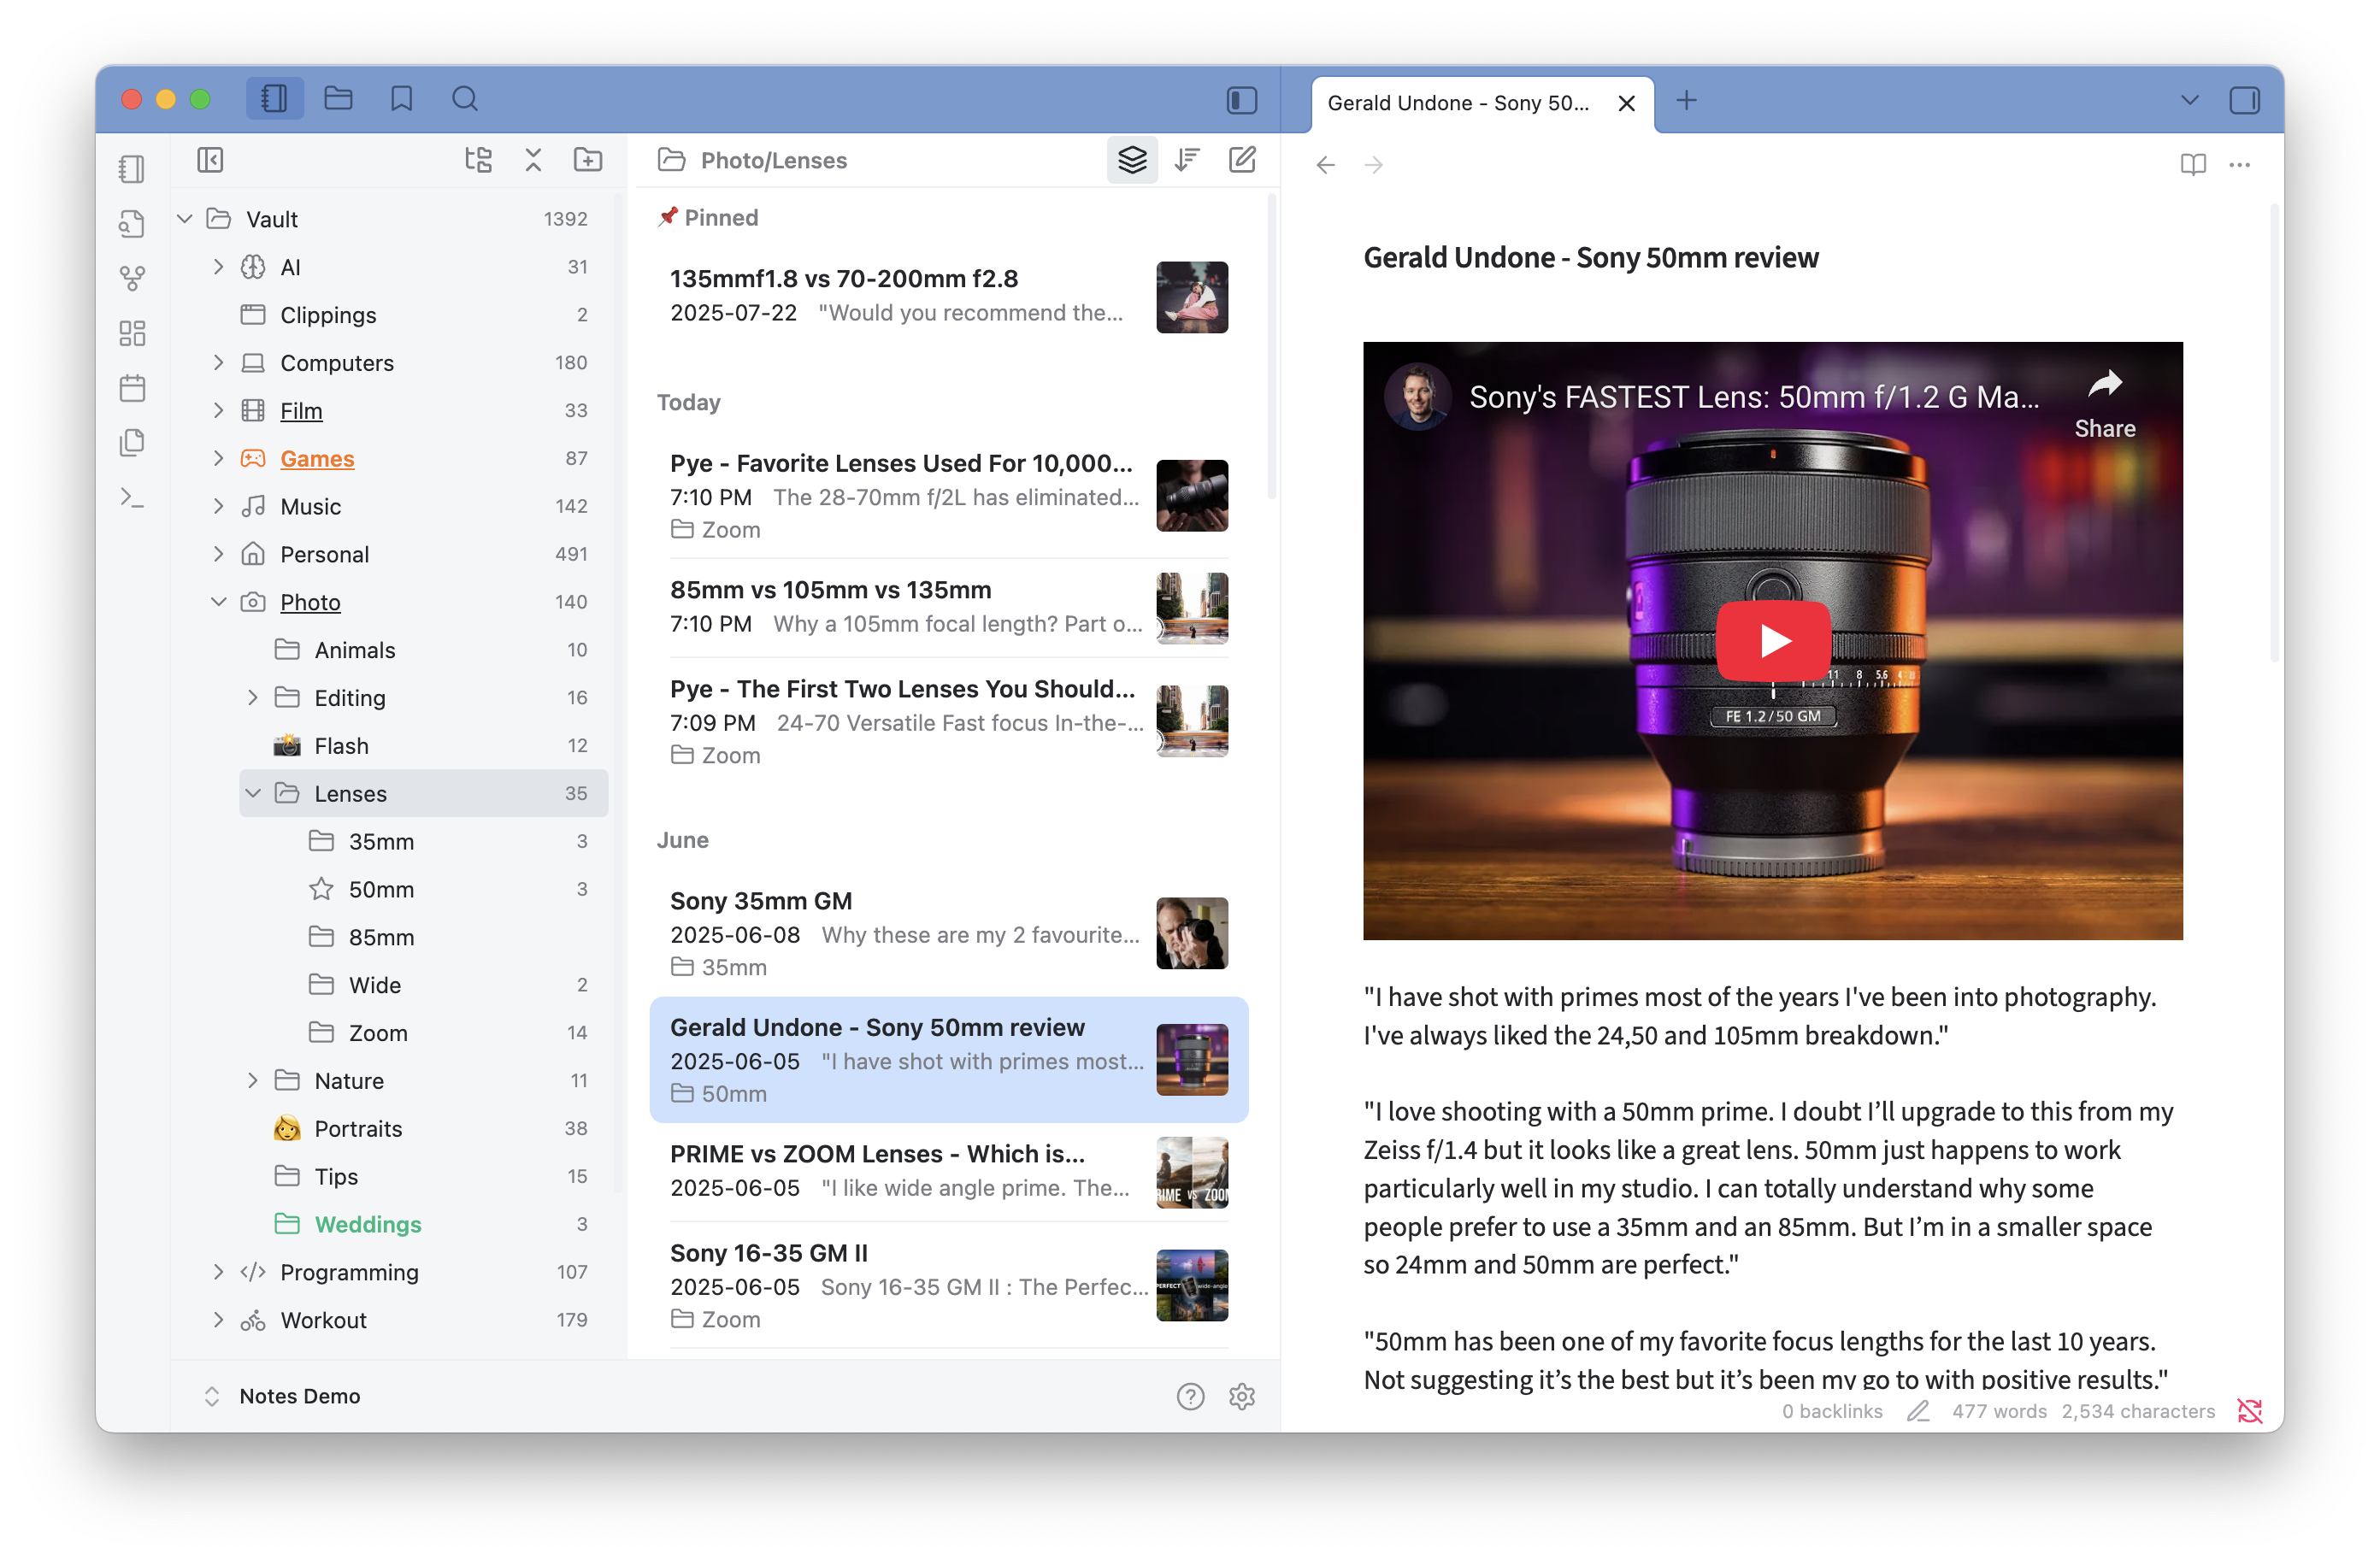2380x1559 pixels.
Task: Add a new tab with the plus button
Action: coord(1686,100)
